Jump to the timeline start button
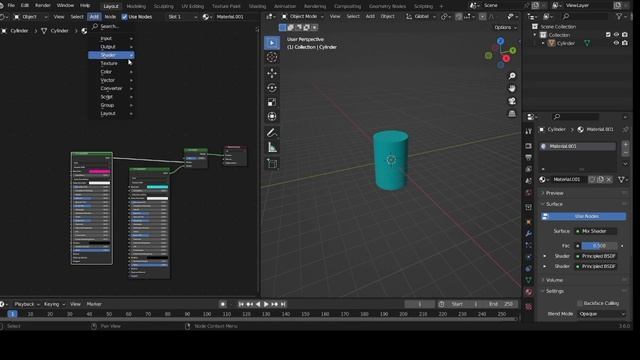Image resolution: width=640 pixels, height=360 pixels. point(241,304)
